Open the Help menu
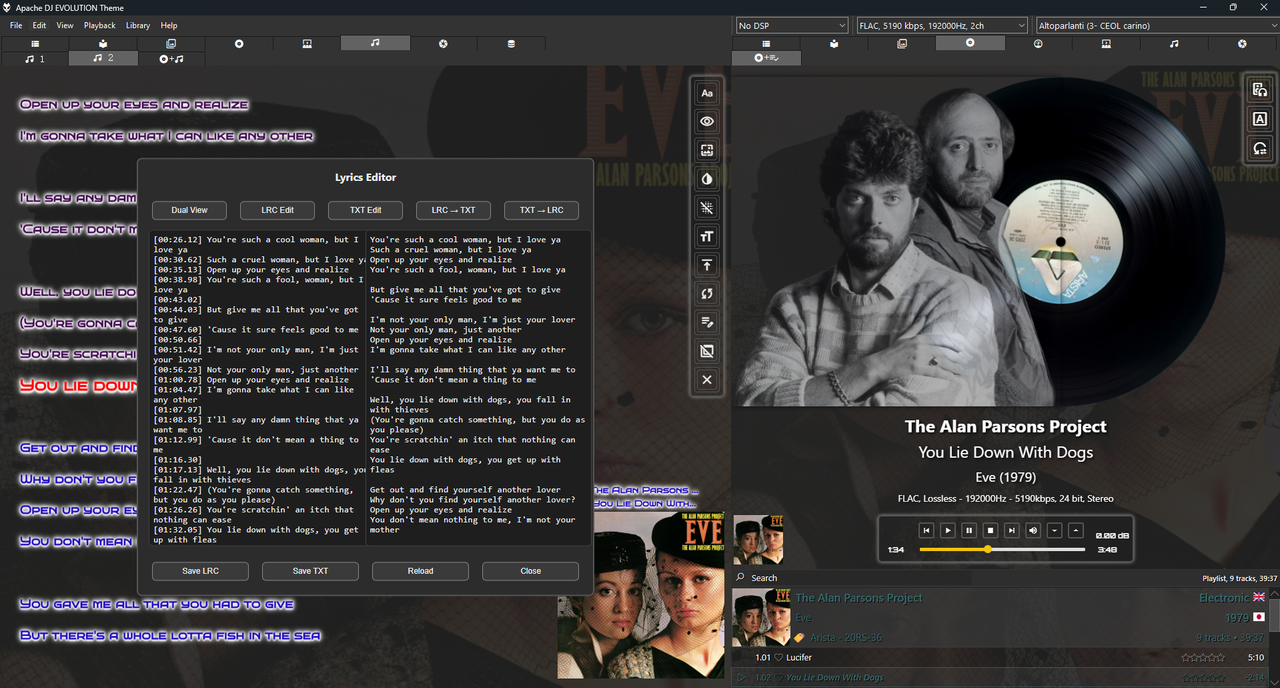The image size is (1280, 688). tap(169, 25)
